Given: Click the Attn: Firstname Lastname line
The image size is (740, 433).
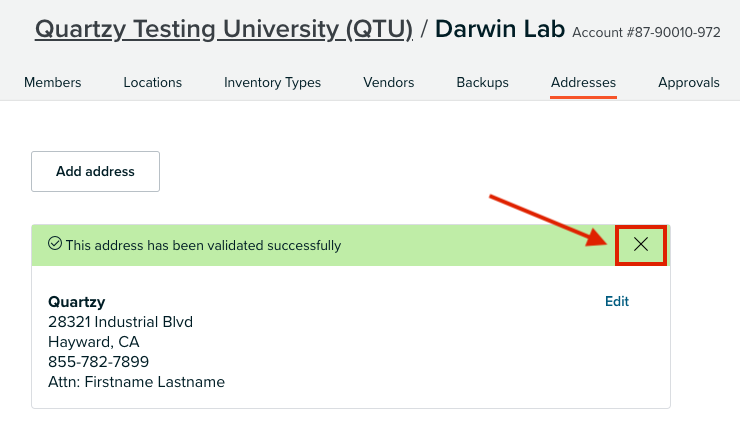Looking at the screenshot, I should [136, 382].
